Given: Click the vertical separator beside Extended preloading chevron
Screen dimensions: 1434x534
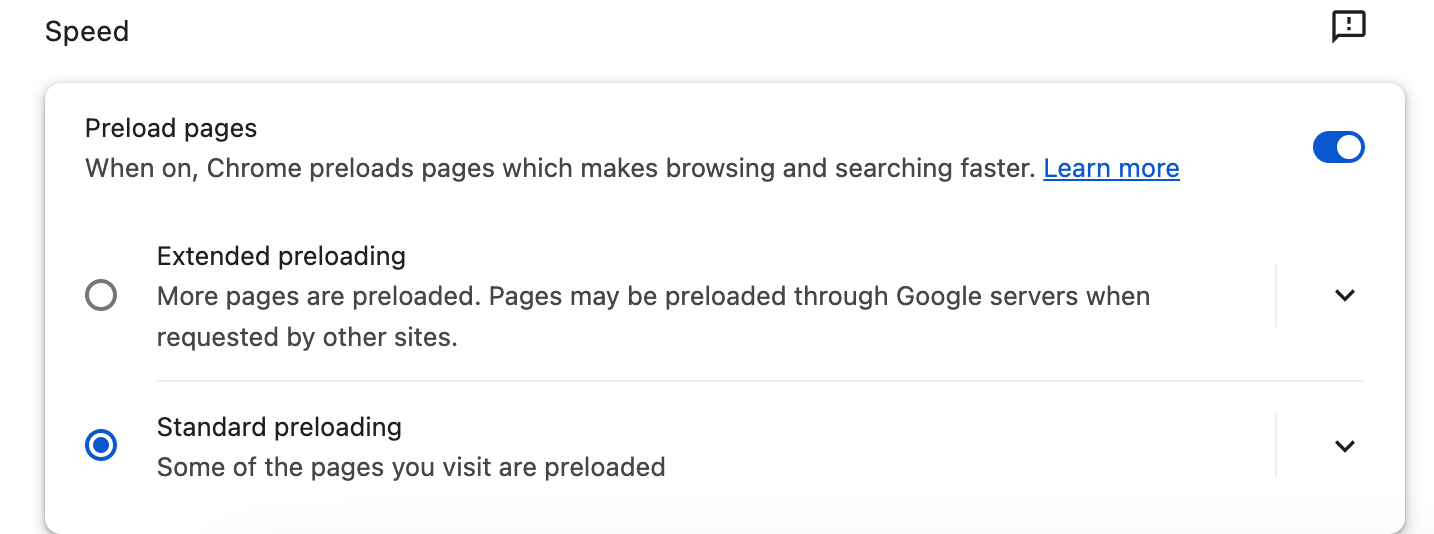Looking at the screenshot, I should (x=1276, y=296).
